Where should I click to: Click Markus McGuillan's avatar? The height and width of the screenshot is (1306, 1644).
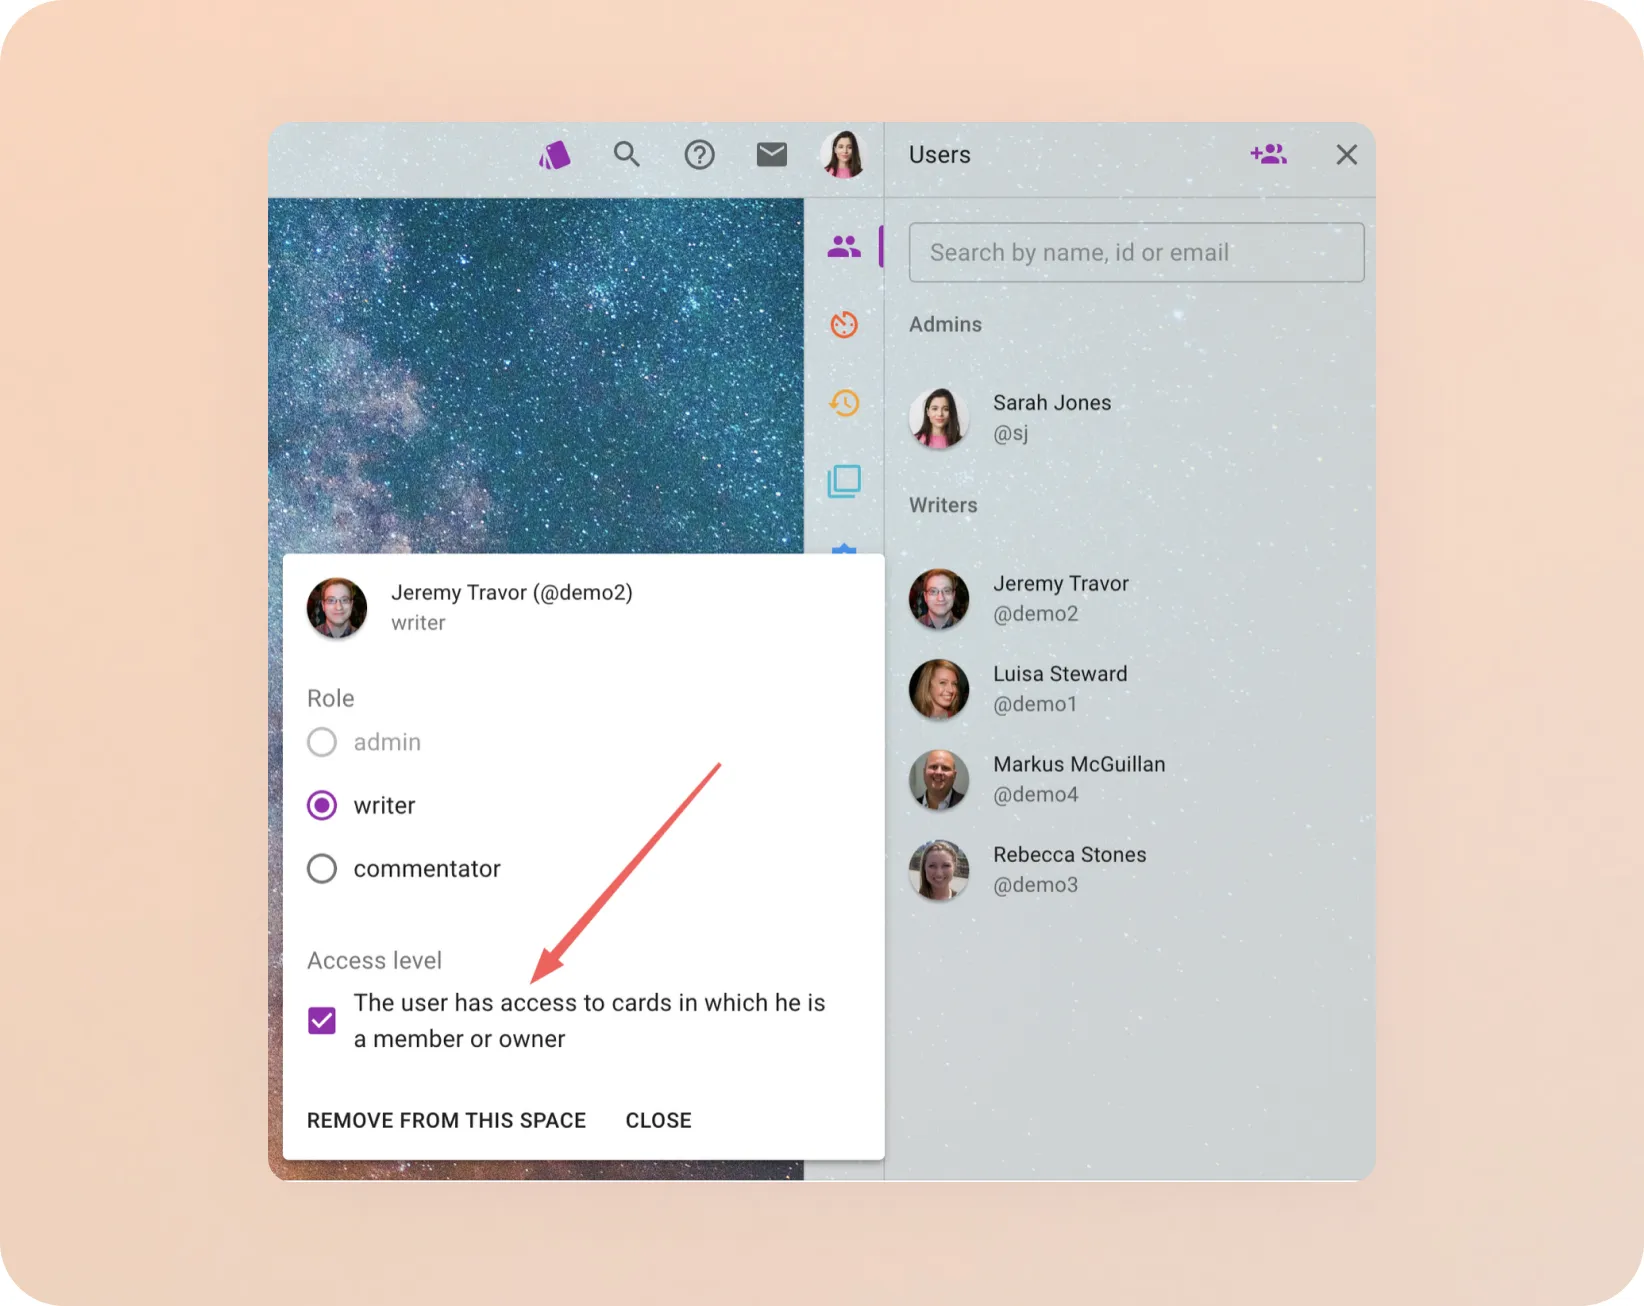pos(939,779)
